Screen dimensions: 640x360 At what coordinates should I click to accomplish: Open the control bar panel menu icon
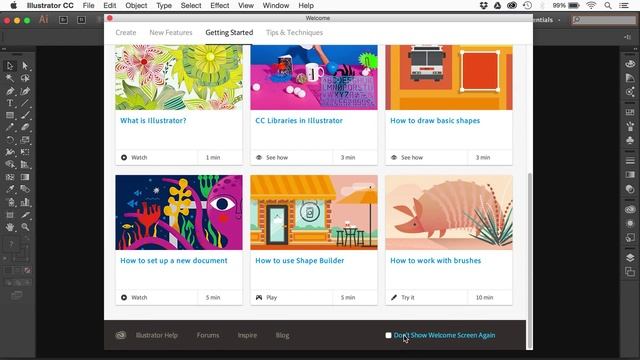[x=627, y=37]
